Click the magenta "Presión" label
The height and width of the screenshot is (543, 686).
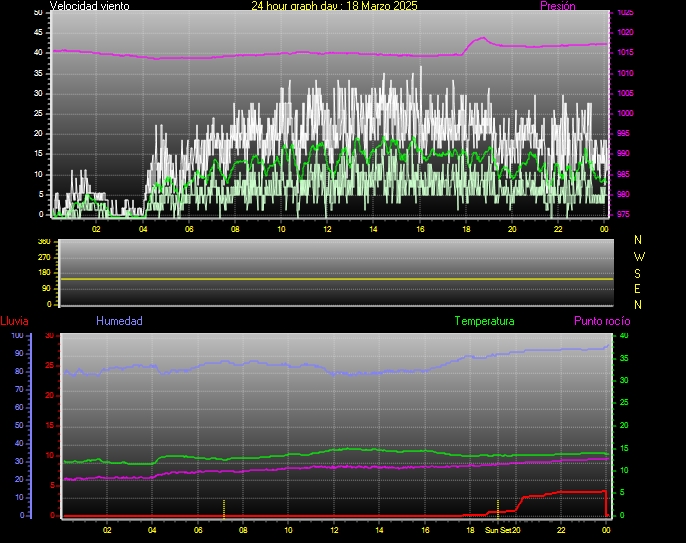tap(557, 6)
